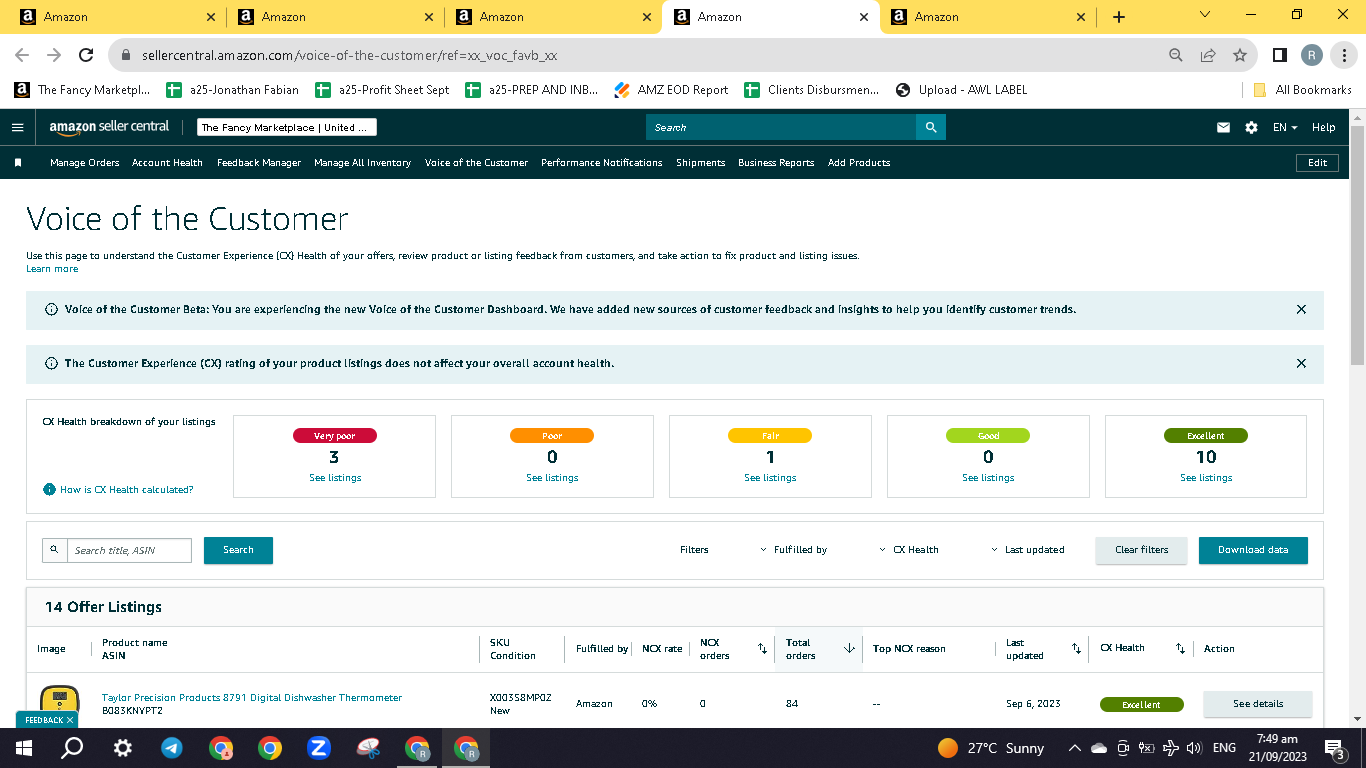The image size is (1366, 768).
Task: Click the Search title, ASIN input field
Action: tap(129, 550)
